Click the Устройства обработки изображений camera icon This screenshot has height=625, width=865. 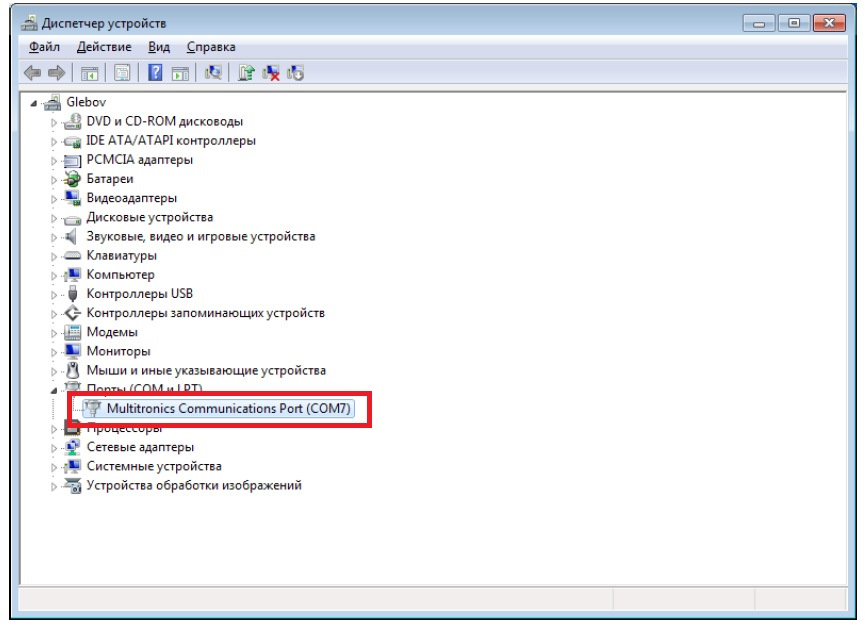pos(72,485)
